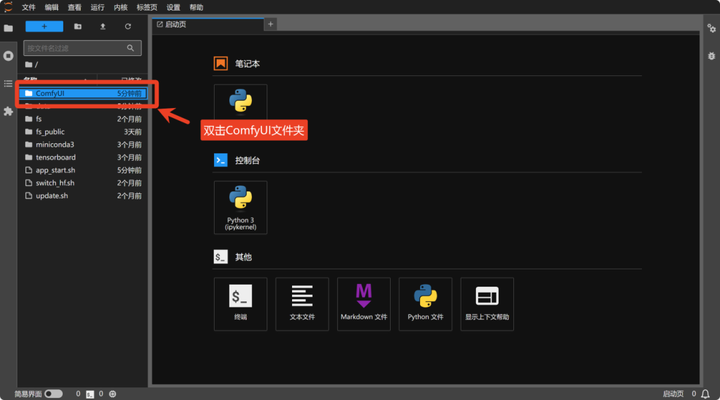Toggle the 简易界面 switch
The width and height of the screenshot is (720, 400).
coord(54,394)
